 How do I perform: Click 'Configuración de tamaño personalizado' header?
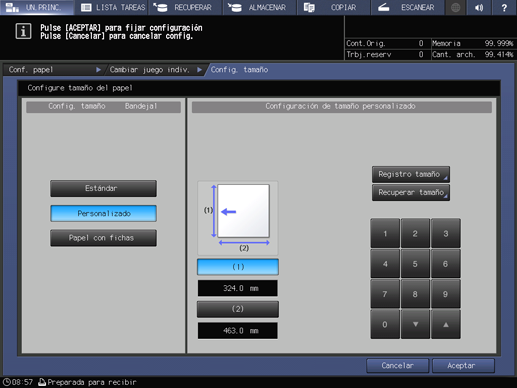point(342,106)
